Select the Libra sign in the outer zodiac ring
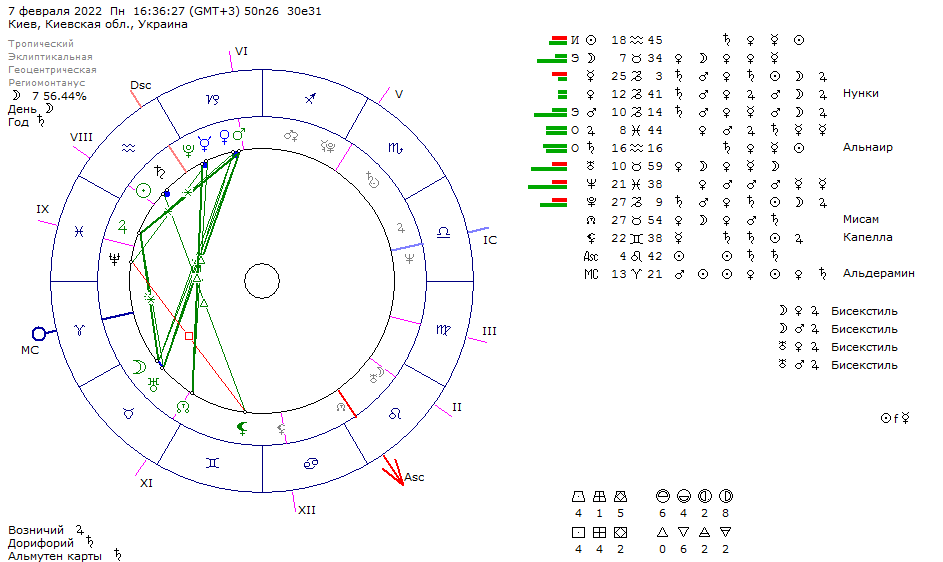Screen dimensions: 943x562 tap(443, 232)
